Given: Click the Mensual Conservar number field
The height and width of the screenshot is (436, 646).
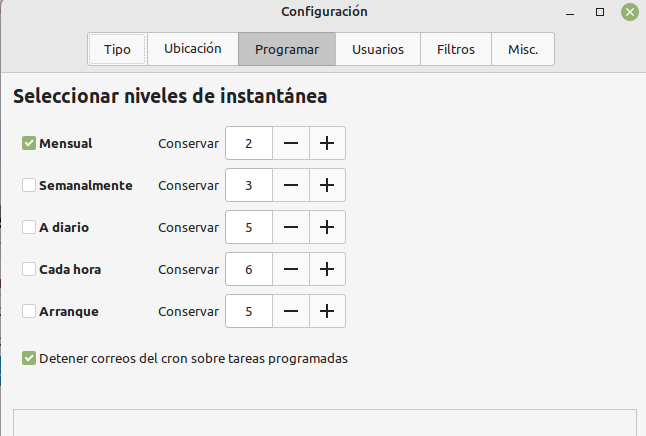Looking at the screenshot, I should [x=249, y=143].
